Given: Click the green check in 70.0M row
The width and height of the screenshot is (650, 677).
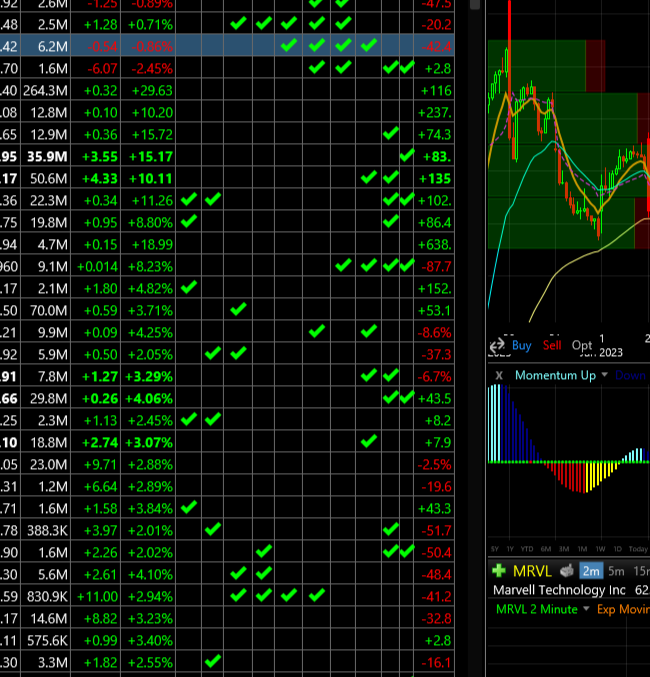Looking at the screenshot, I should [x=238, y=309].
